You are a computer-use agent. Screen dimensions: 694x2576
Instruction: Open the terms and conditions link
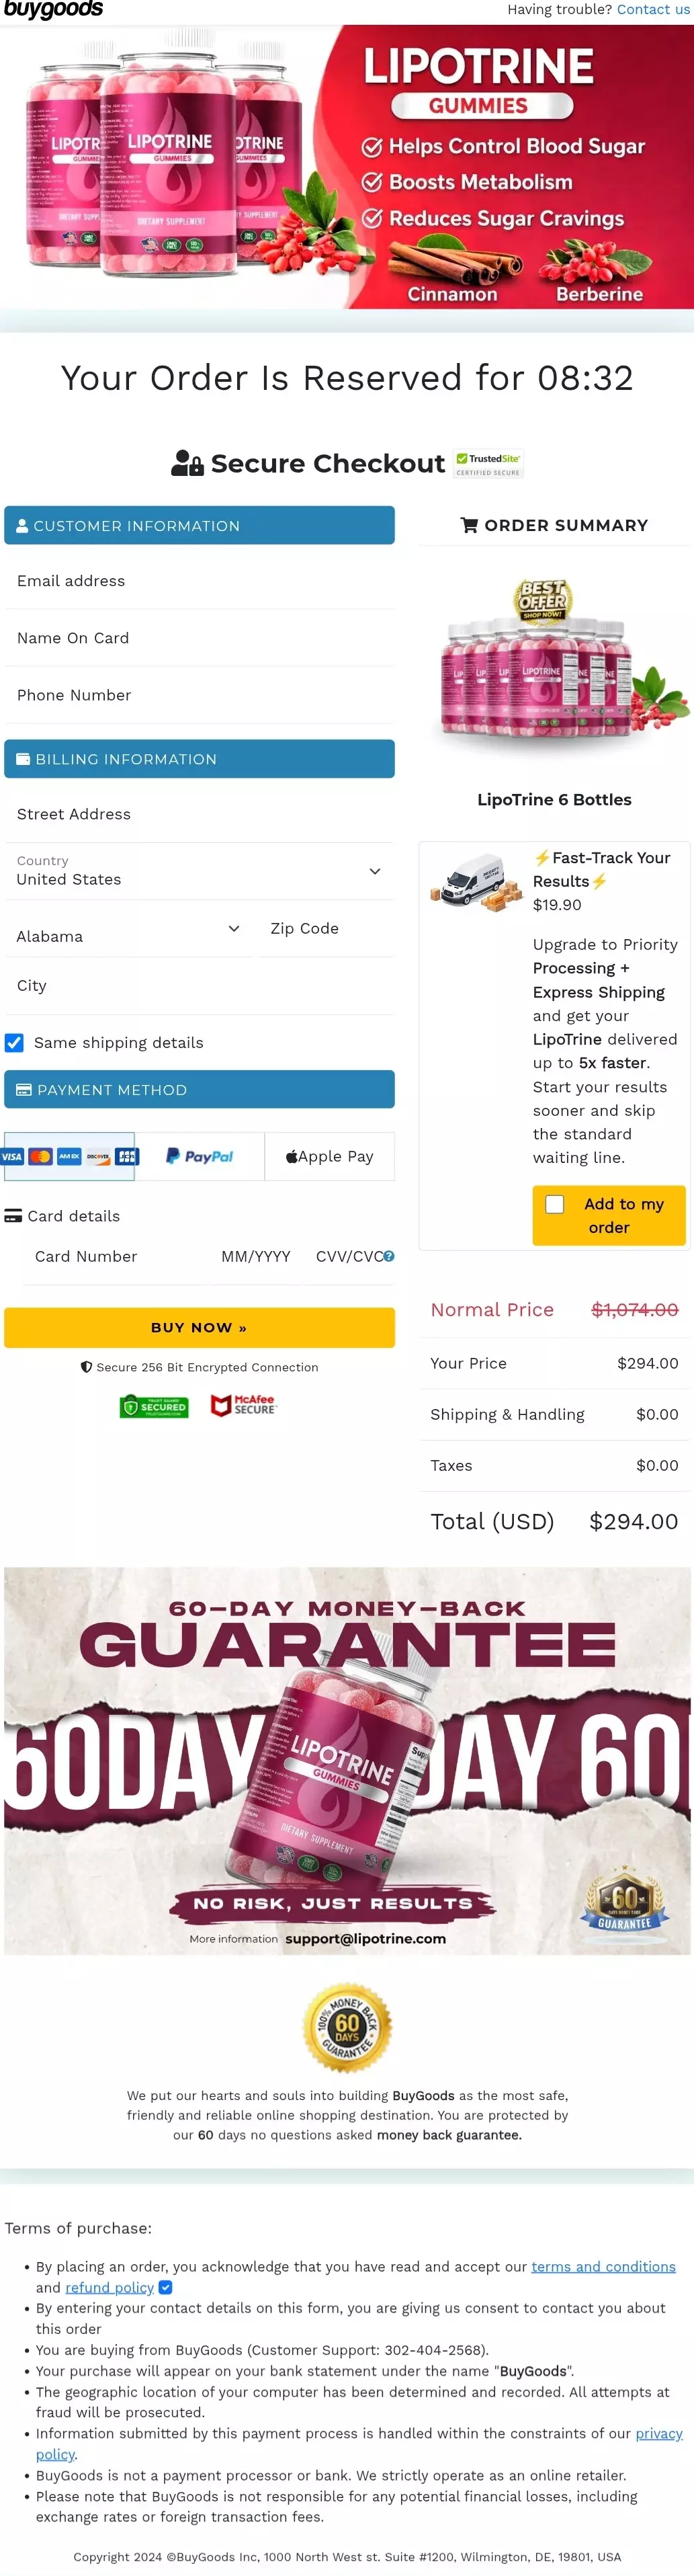603,2266
